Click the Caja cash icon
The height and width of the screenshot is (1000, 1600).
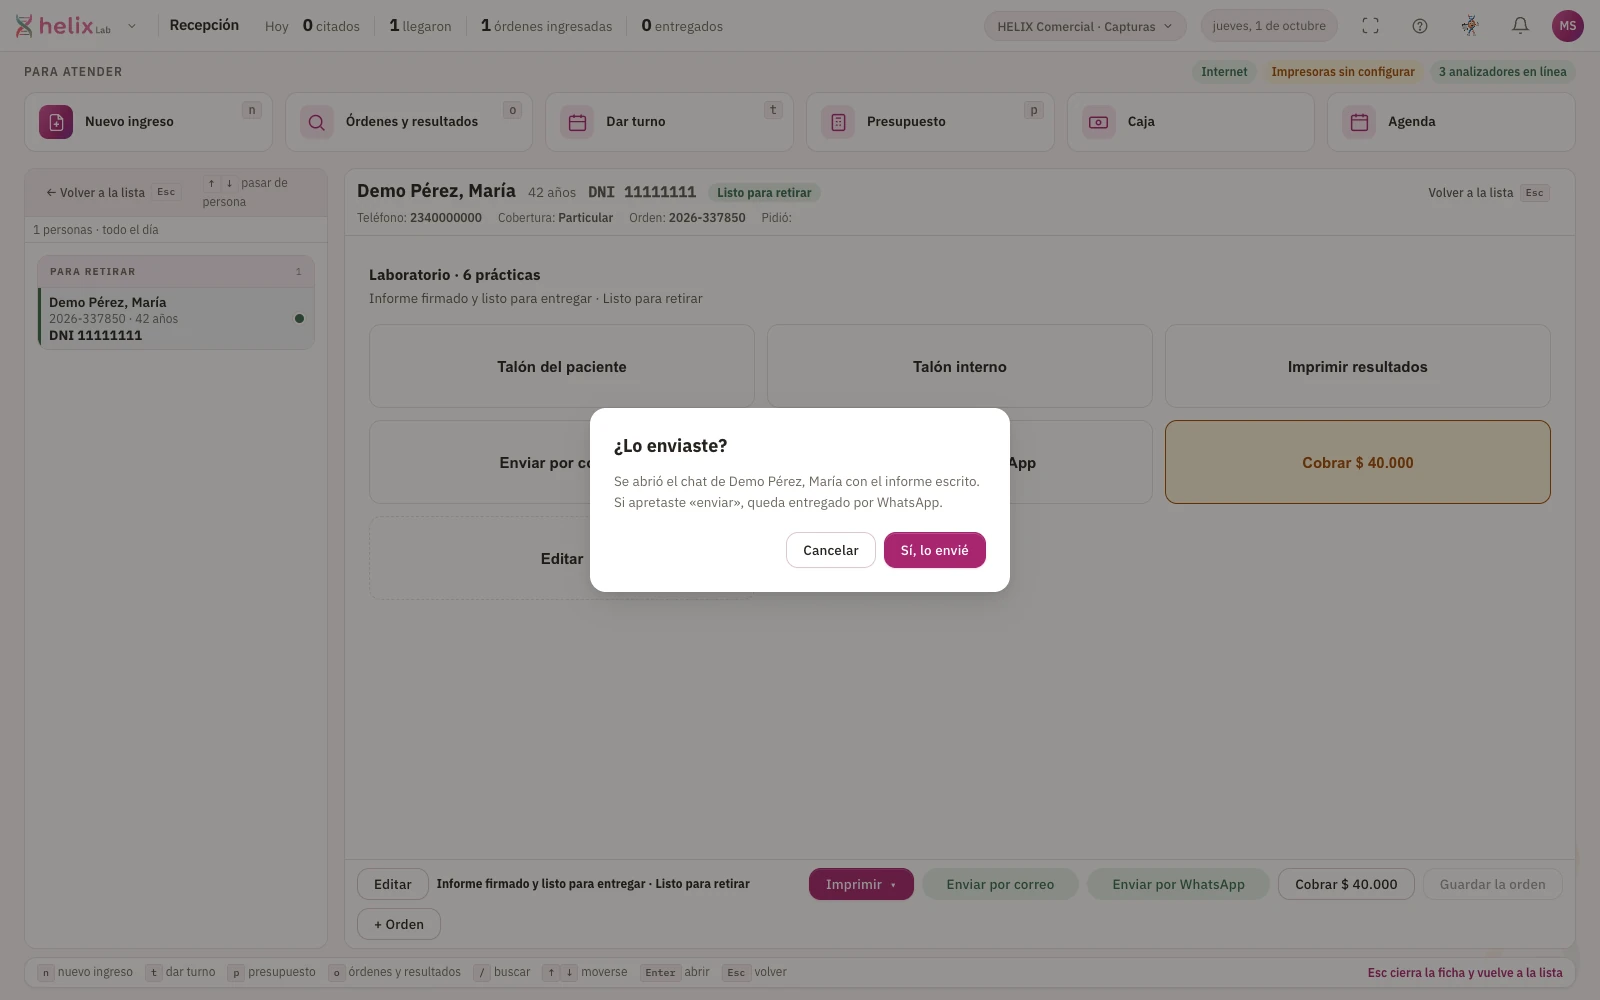(x=1098, y=122)
